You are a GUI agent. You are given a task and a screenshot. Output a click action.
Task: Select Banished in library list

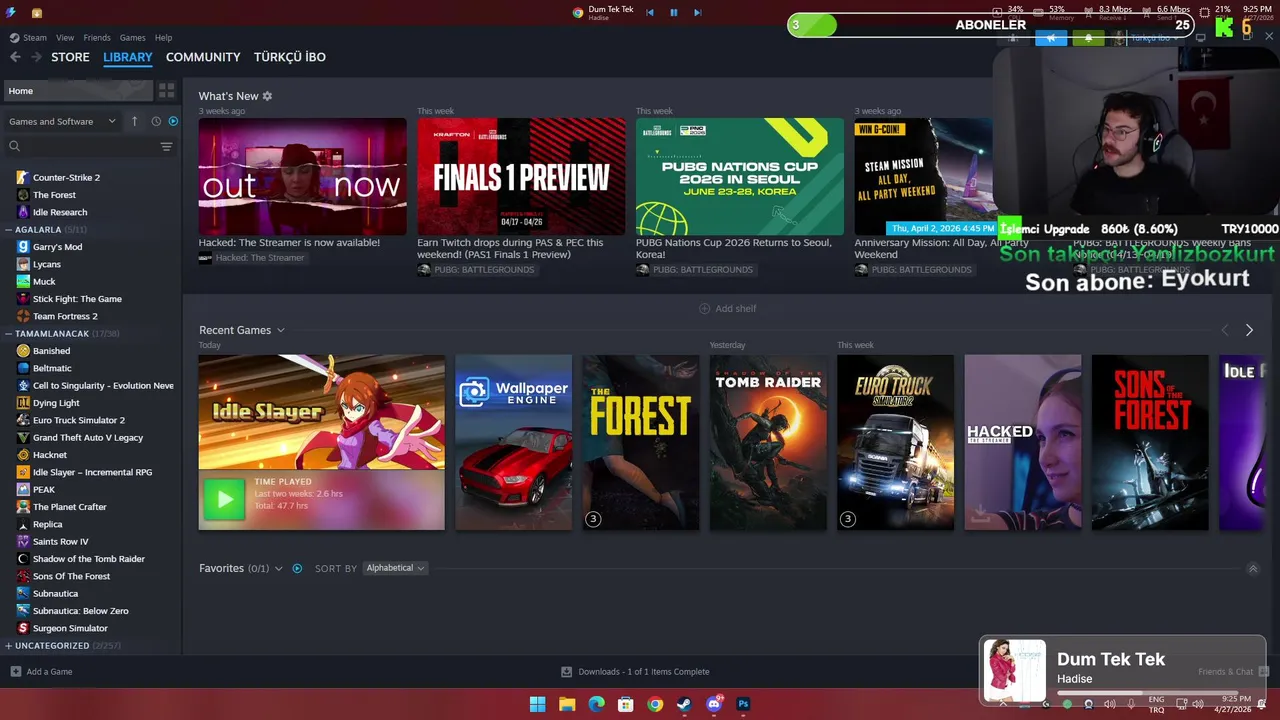coord(51,351)
